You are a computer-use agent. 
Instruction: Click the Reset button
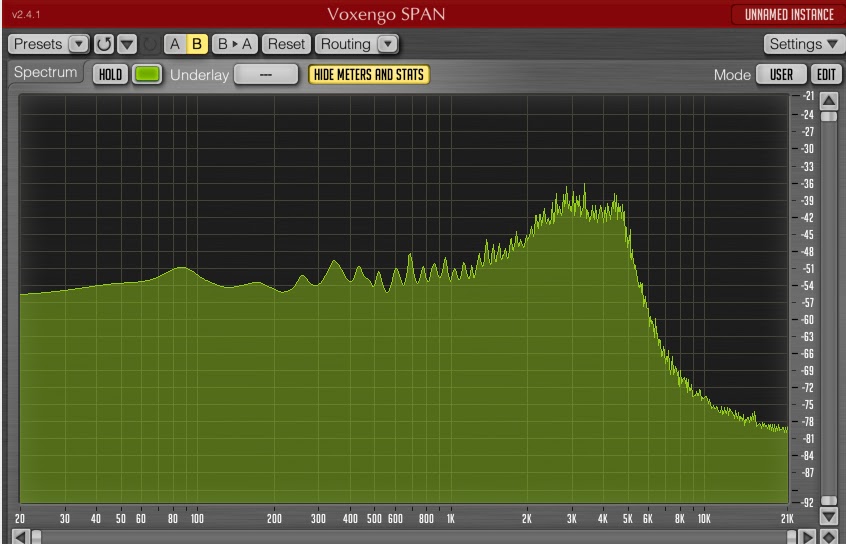(x=286, y=44)
